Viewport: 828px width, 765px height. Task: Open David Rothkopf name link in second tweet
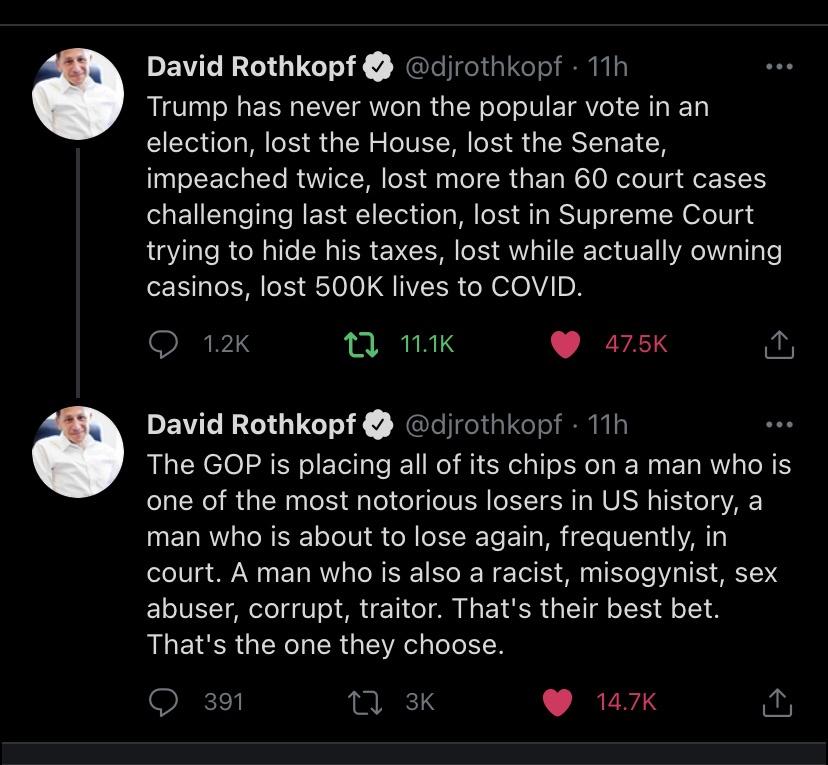point(251,425)
